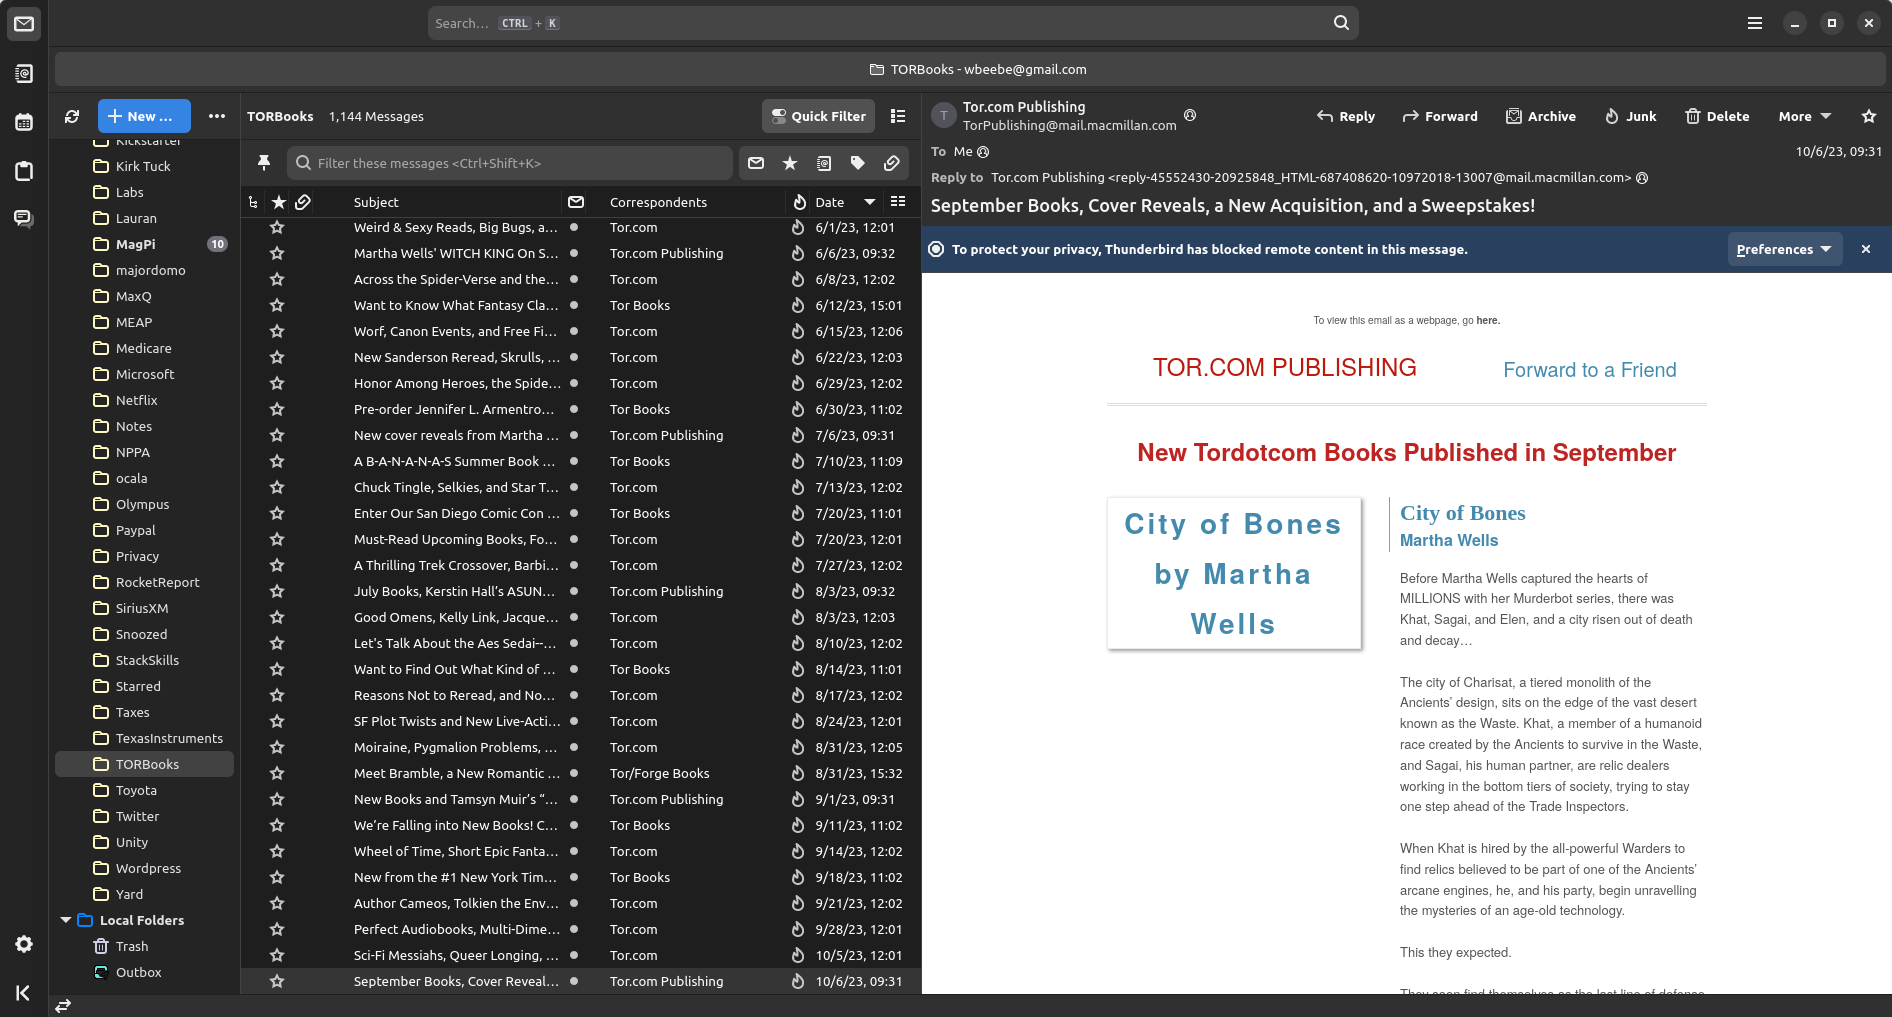Sort by Correspondents column
The height and width of the screenshot is (1017, 1892).
[658, 202]
